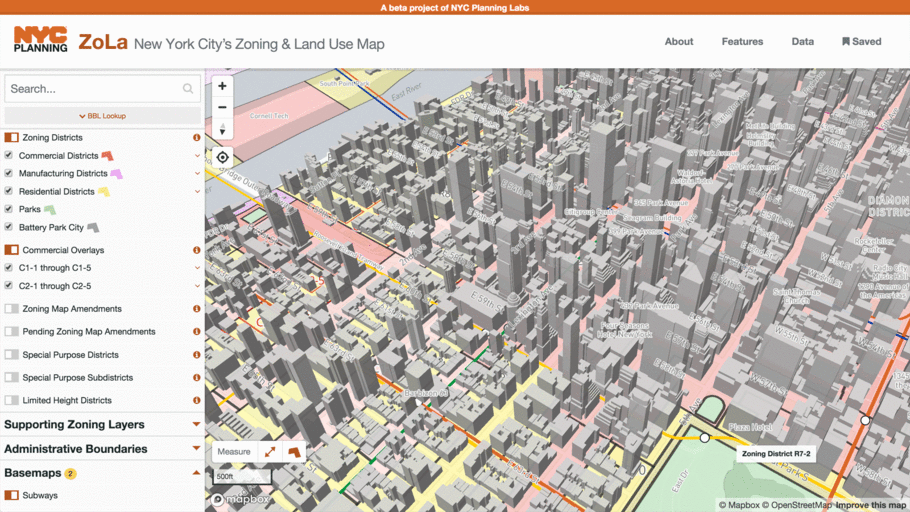Reset map bearing with compass icon
This screenshot has width=910, height=512.
click(x=222, y=128)
